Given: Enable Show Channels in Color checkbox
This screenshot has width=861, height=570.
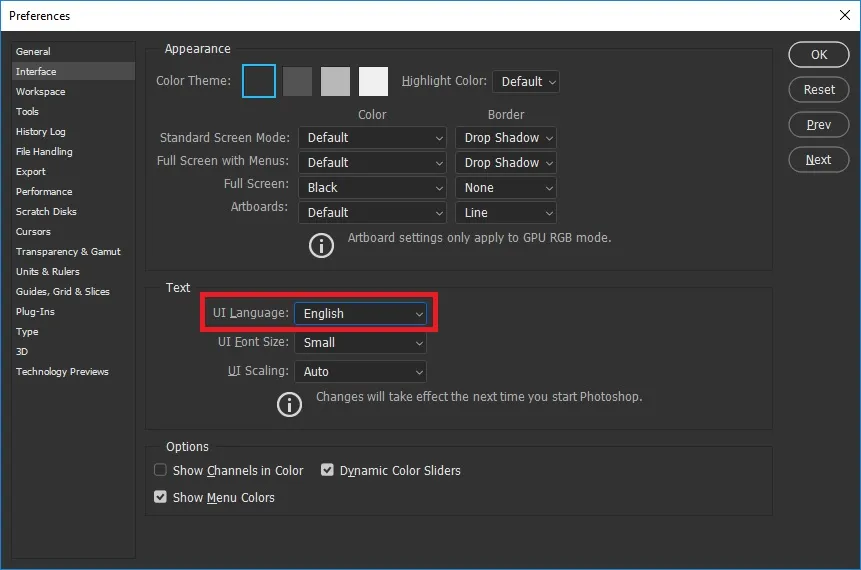Looking at the screenshot, I should [x=160, y=470].
